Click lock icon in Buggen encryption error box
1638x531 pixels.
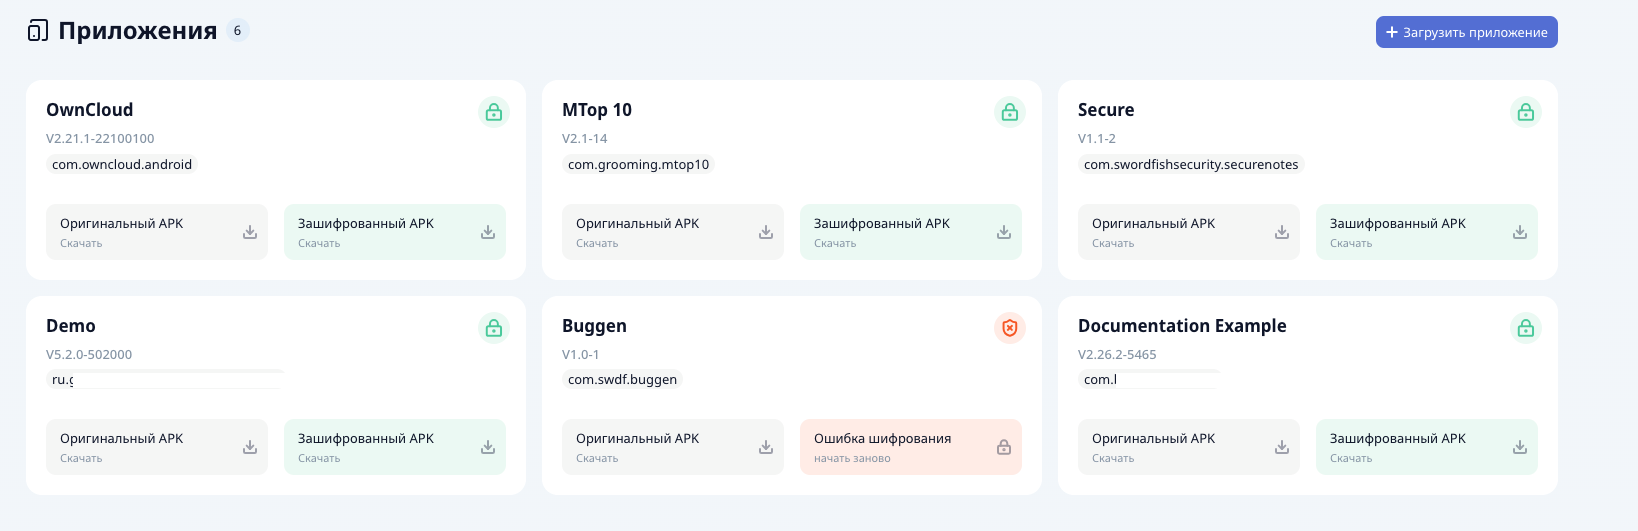[1004, 447]
